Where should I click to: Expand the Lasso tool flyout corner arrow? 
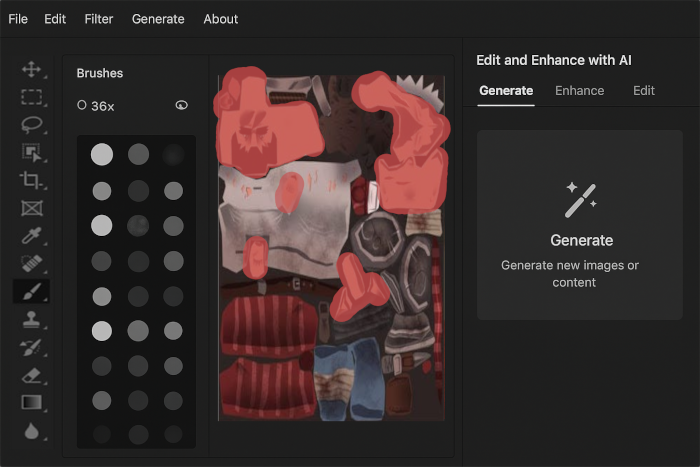[45, 132]
